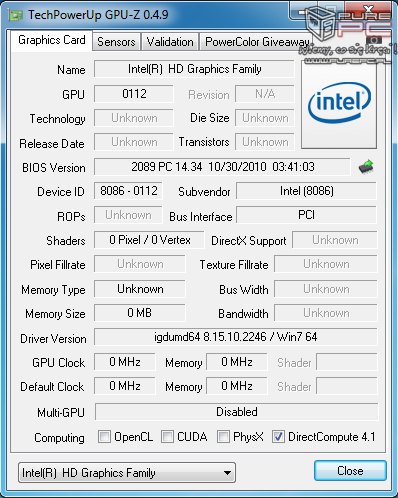Viewport: 398px width, 498px height.
Task: Click the Device ID value 8086 - 0112
Action: tap(128, 191)
